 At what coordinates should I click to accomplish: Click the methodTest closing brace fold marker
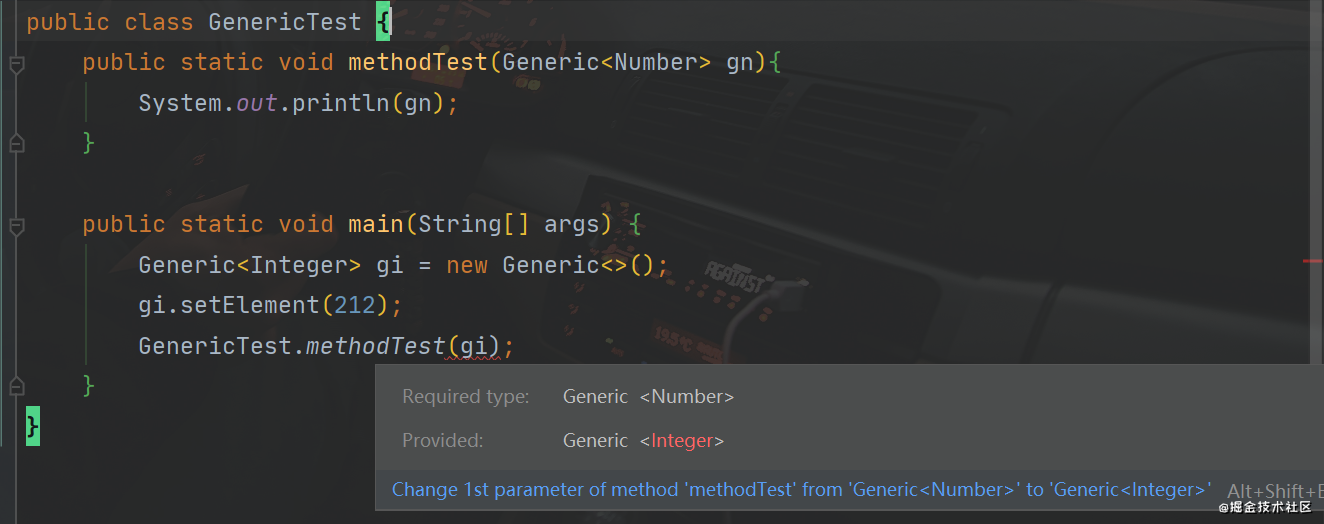16,145
